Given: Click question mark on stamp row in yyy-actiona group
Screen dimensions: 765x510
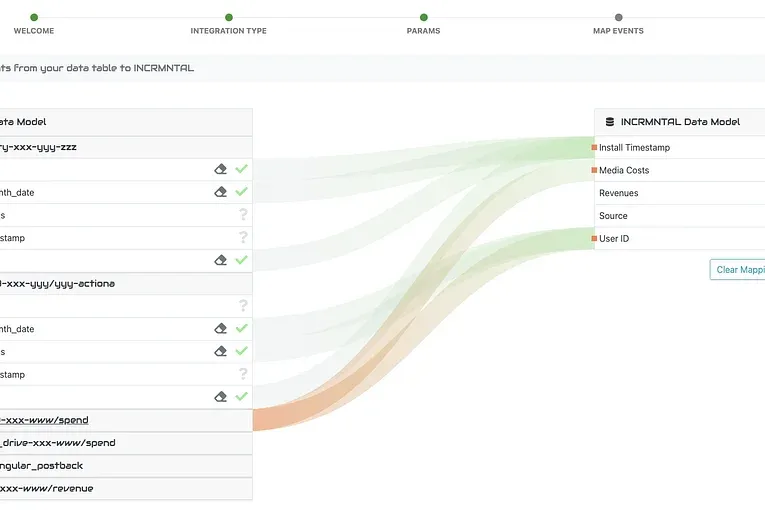Looking at the screenshot, I should click(243, 374).
